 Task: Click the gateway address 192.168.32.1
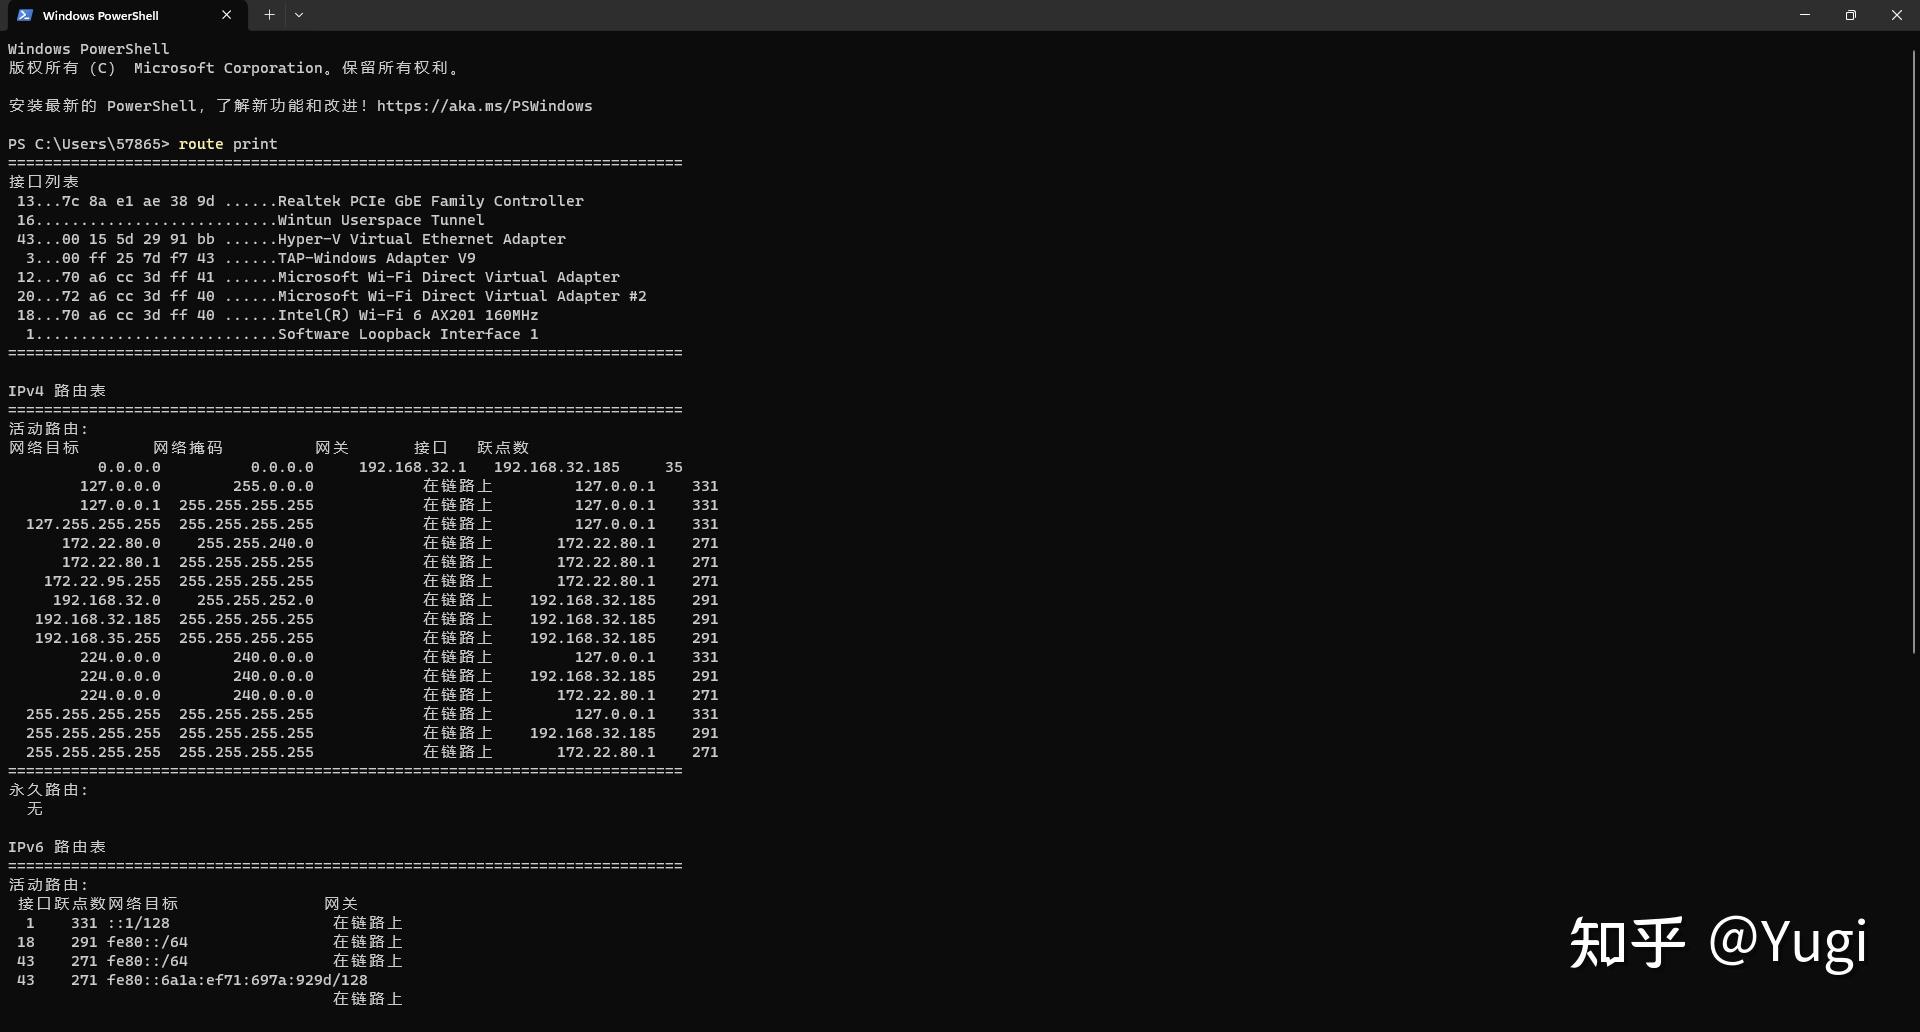click(x=412, y=466)
